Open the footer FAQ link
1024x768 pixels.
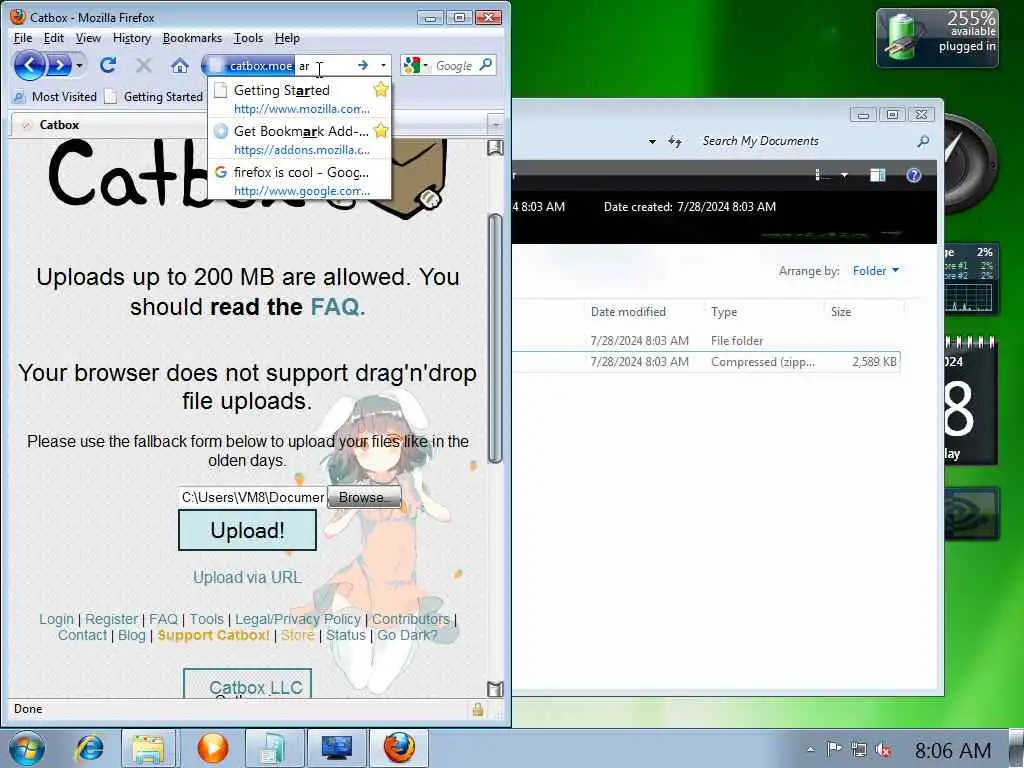click(163, 619)
